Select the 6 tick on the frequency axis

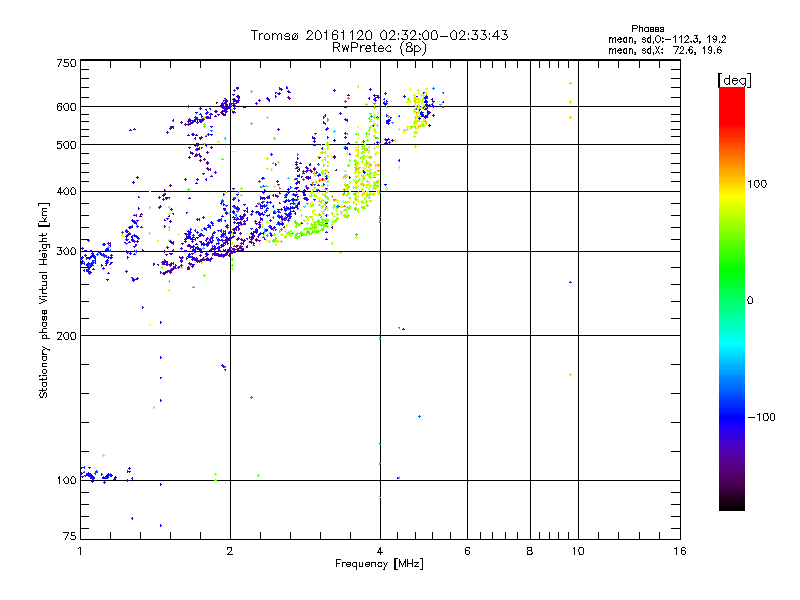pos(467,551)
